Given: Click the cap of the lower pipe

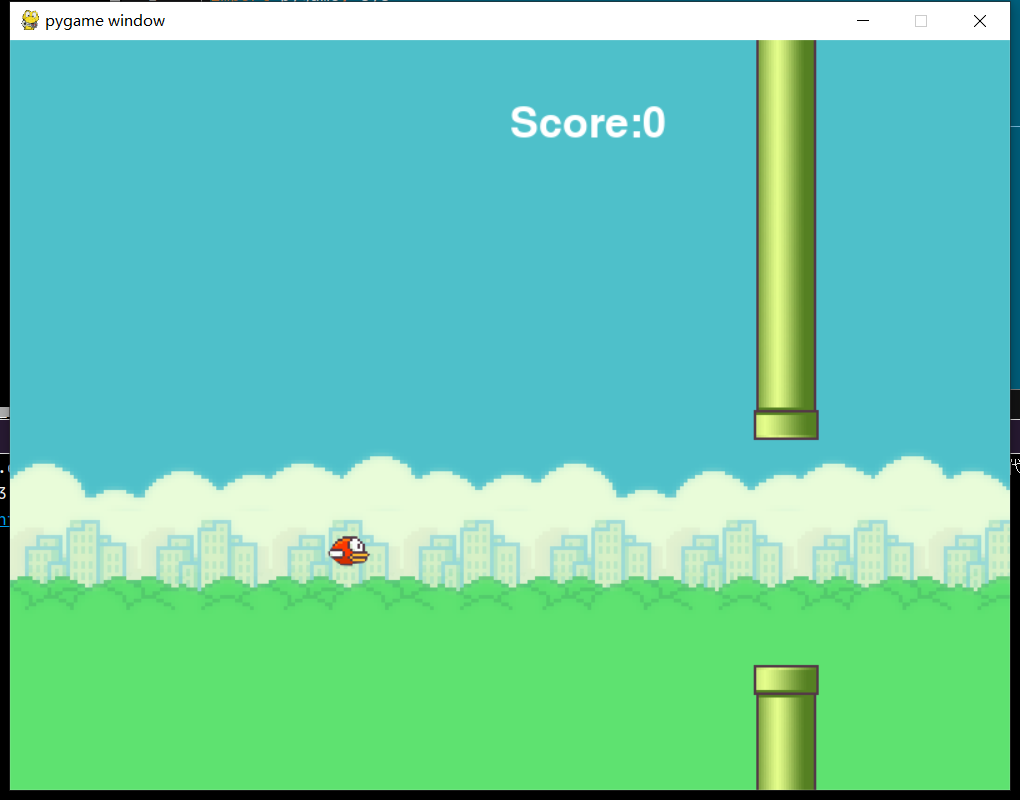Looking at the screenshot, I should (x=786, y=680).
